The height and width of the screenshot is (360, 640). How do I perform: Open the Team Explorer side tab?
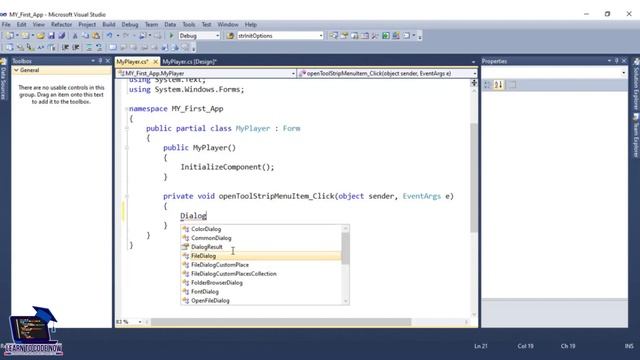(x=636, y=136)
